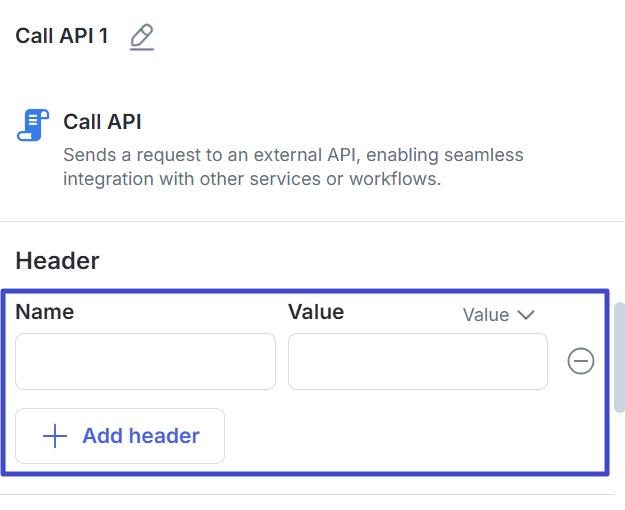The height and width of the screenshot is (510, 625).
Task: Click the grey Value text in the type selector
Action: click(x=486, y=315)
